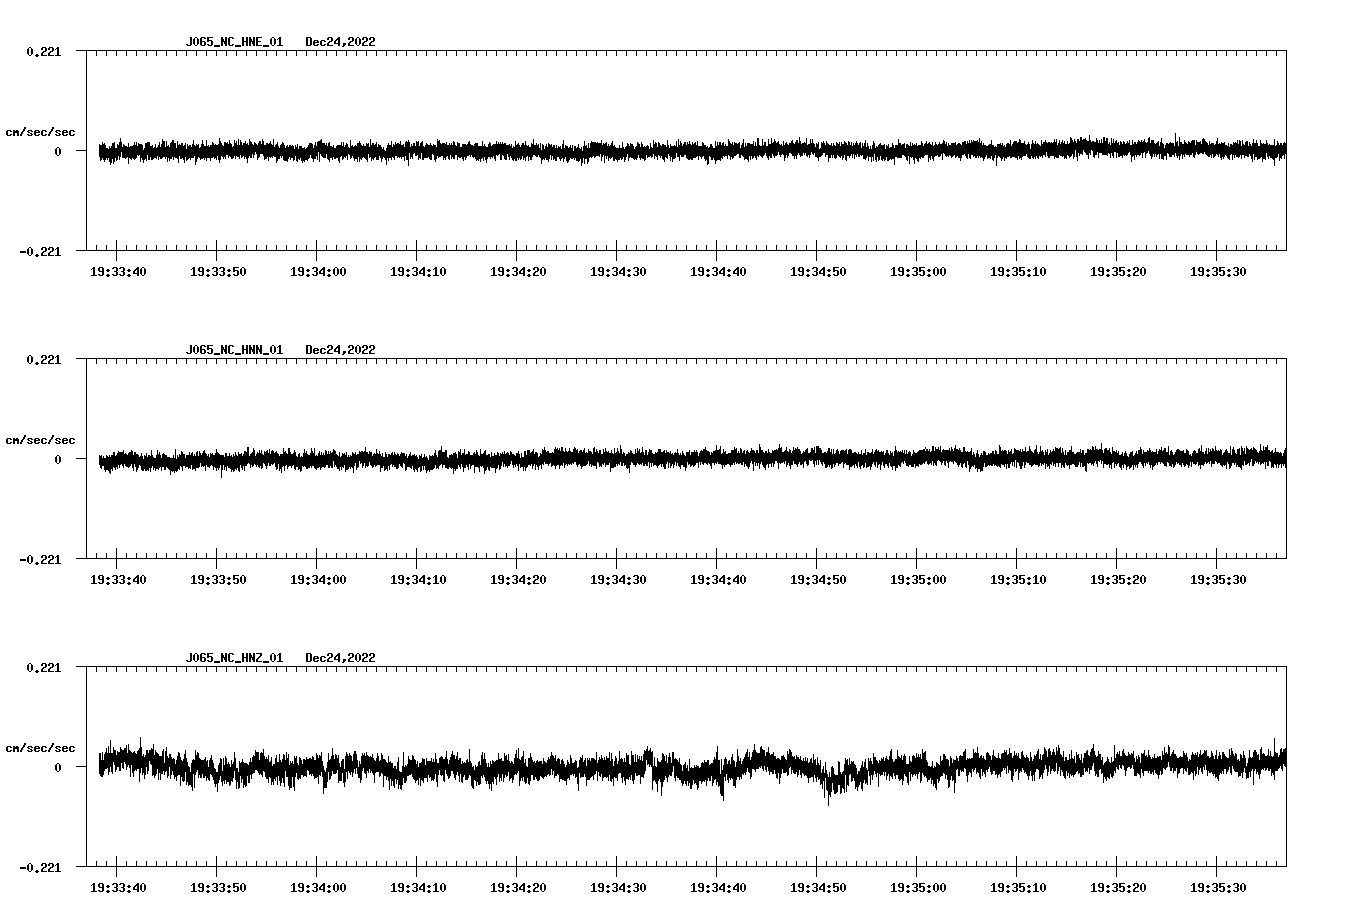This screenshot has height=924, width=1358.
Task: Click the J065_NC_HNE_01 trace title
Action: [233, 42]
